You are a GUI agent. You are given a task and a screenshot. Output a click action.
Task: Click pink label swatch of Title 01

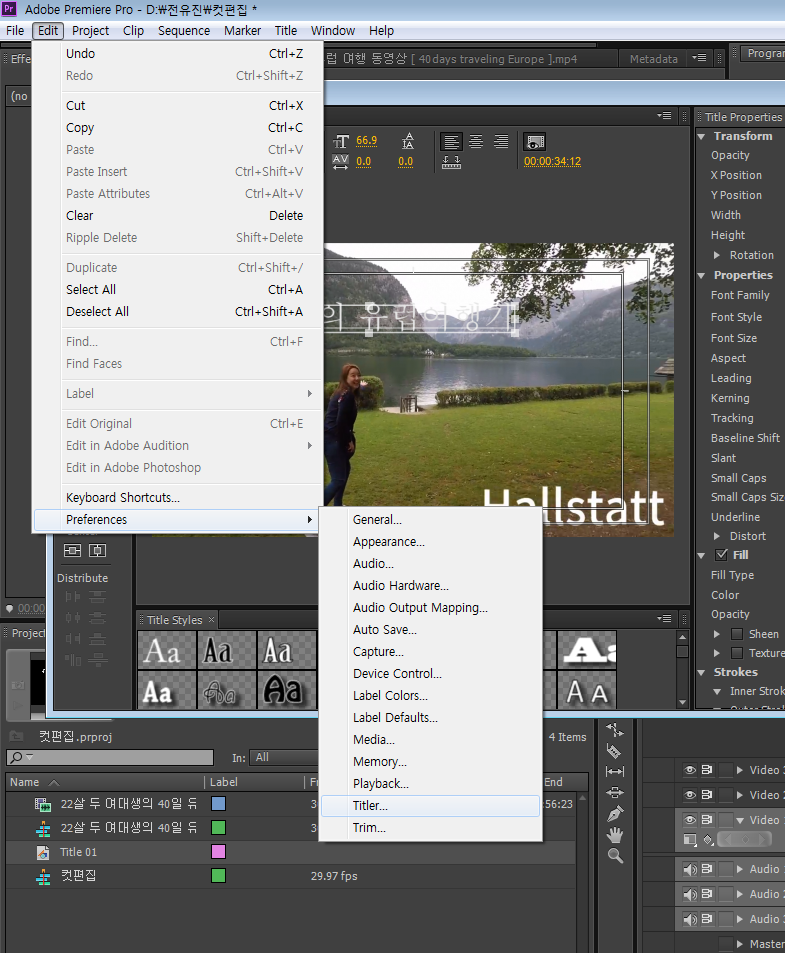(218, 852)
